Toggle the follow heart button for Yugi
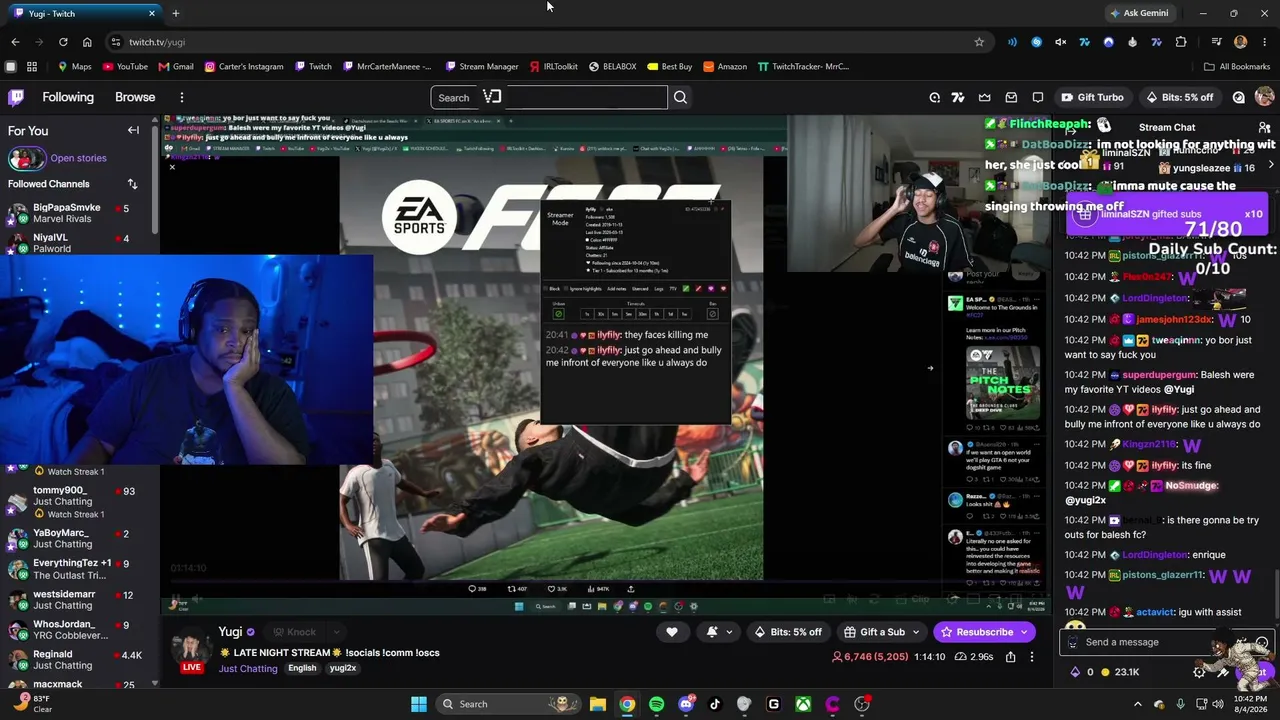 pos(672,632)
